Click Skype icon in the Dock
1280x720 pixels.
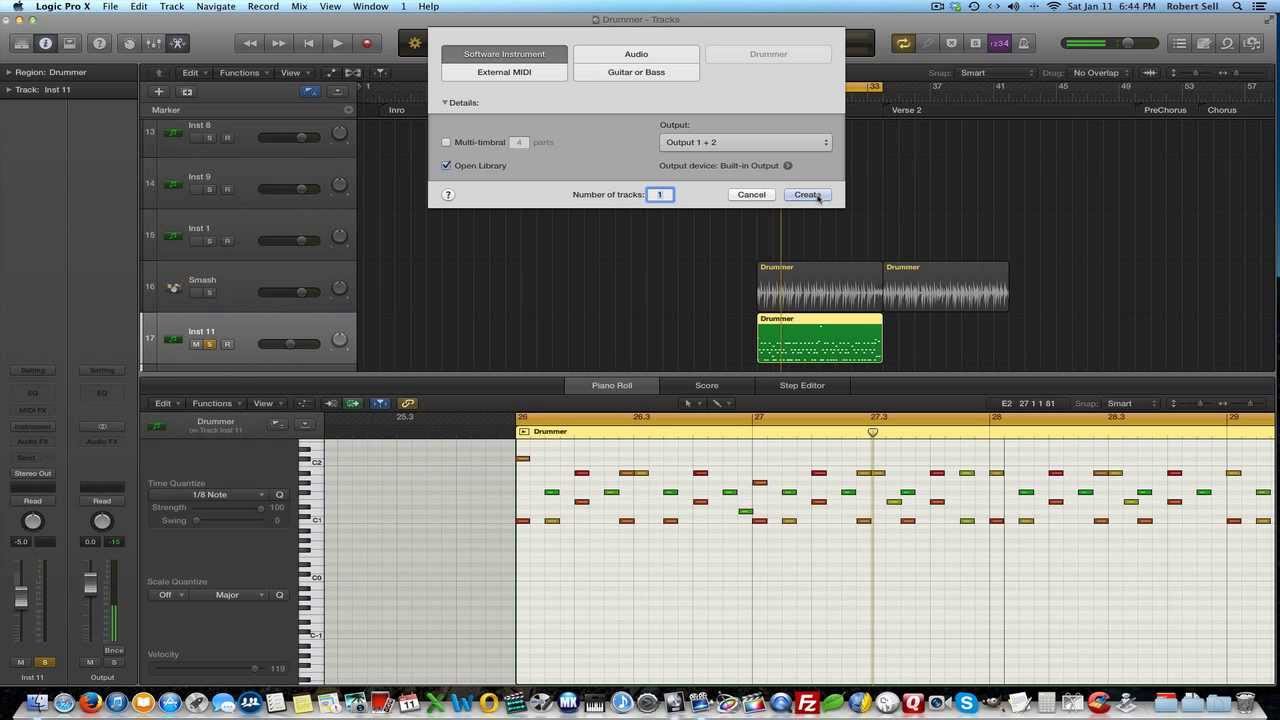(966, 703)
